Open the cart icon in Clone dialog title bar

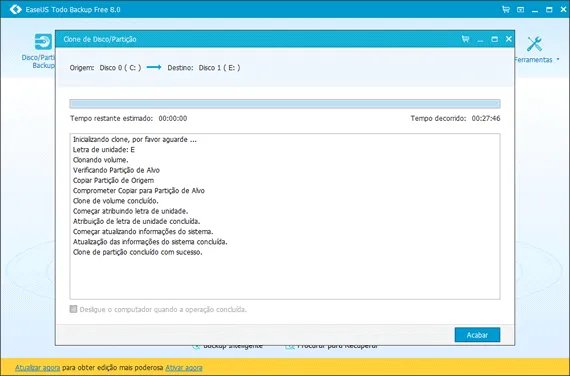pos(465,39)
